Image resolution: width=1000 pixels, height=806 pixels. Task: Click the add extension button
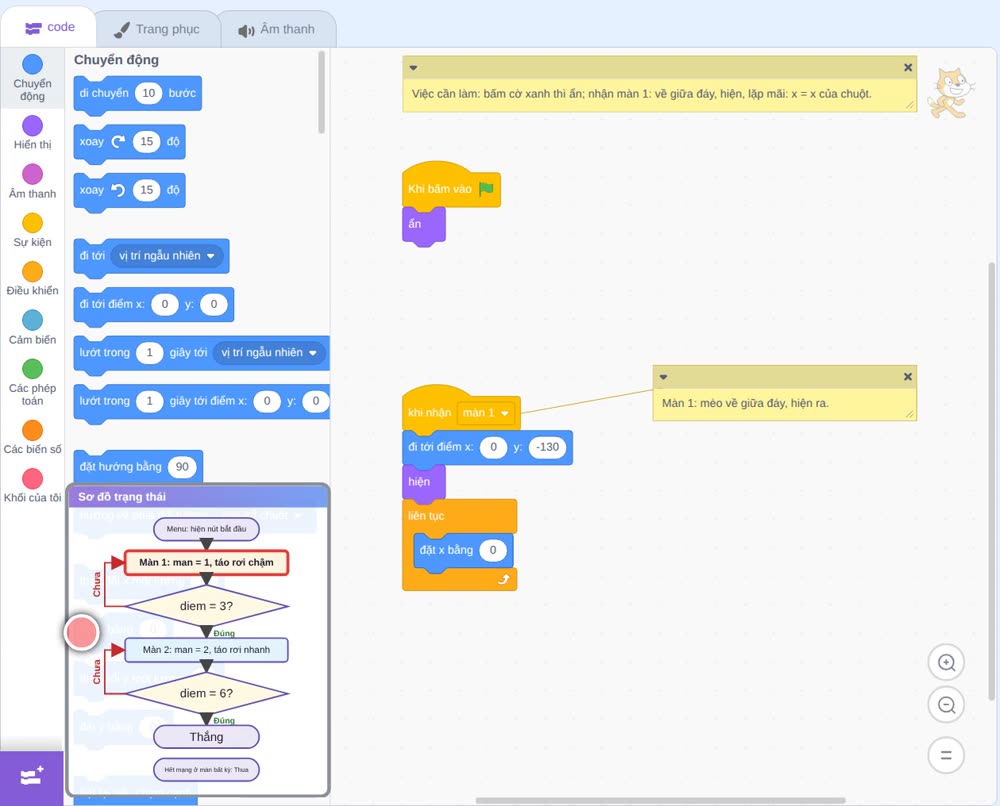pyautogui.click(x=32, y=777)
